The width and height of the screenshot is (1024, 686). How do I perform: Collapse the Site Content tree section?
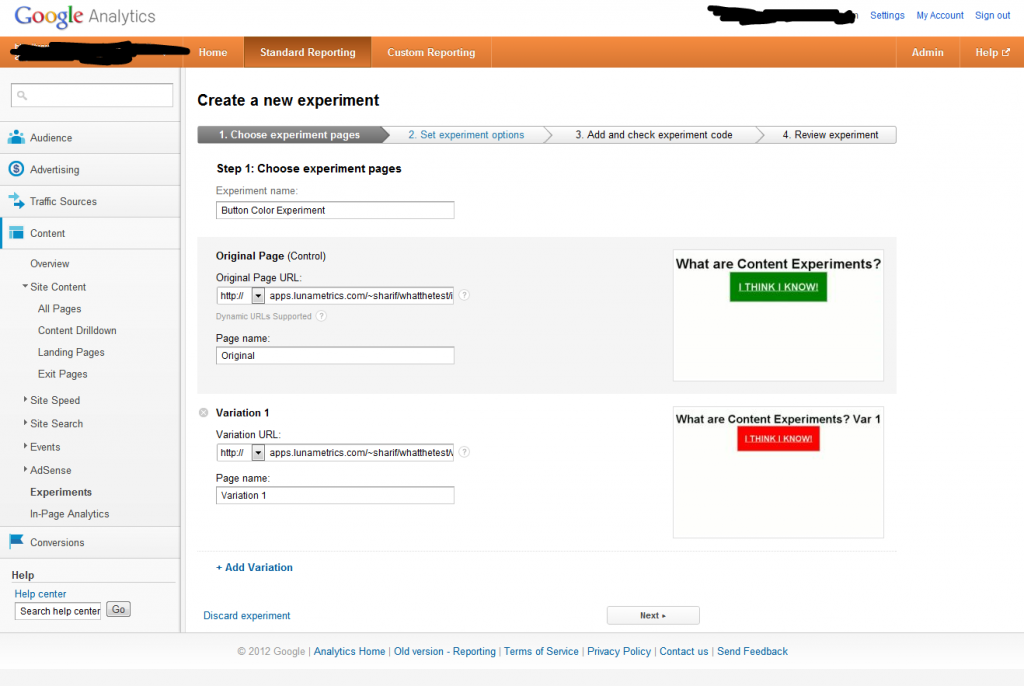pos(25,286)
